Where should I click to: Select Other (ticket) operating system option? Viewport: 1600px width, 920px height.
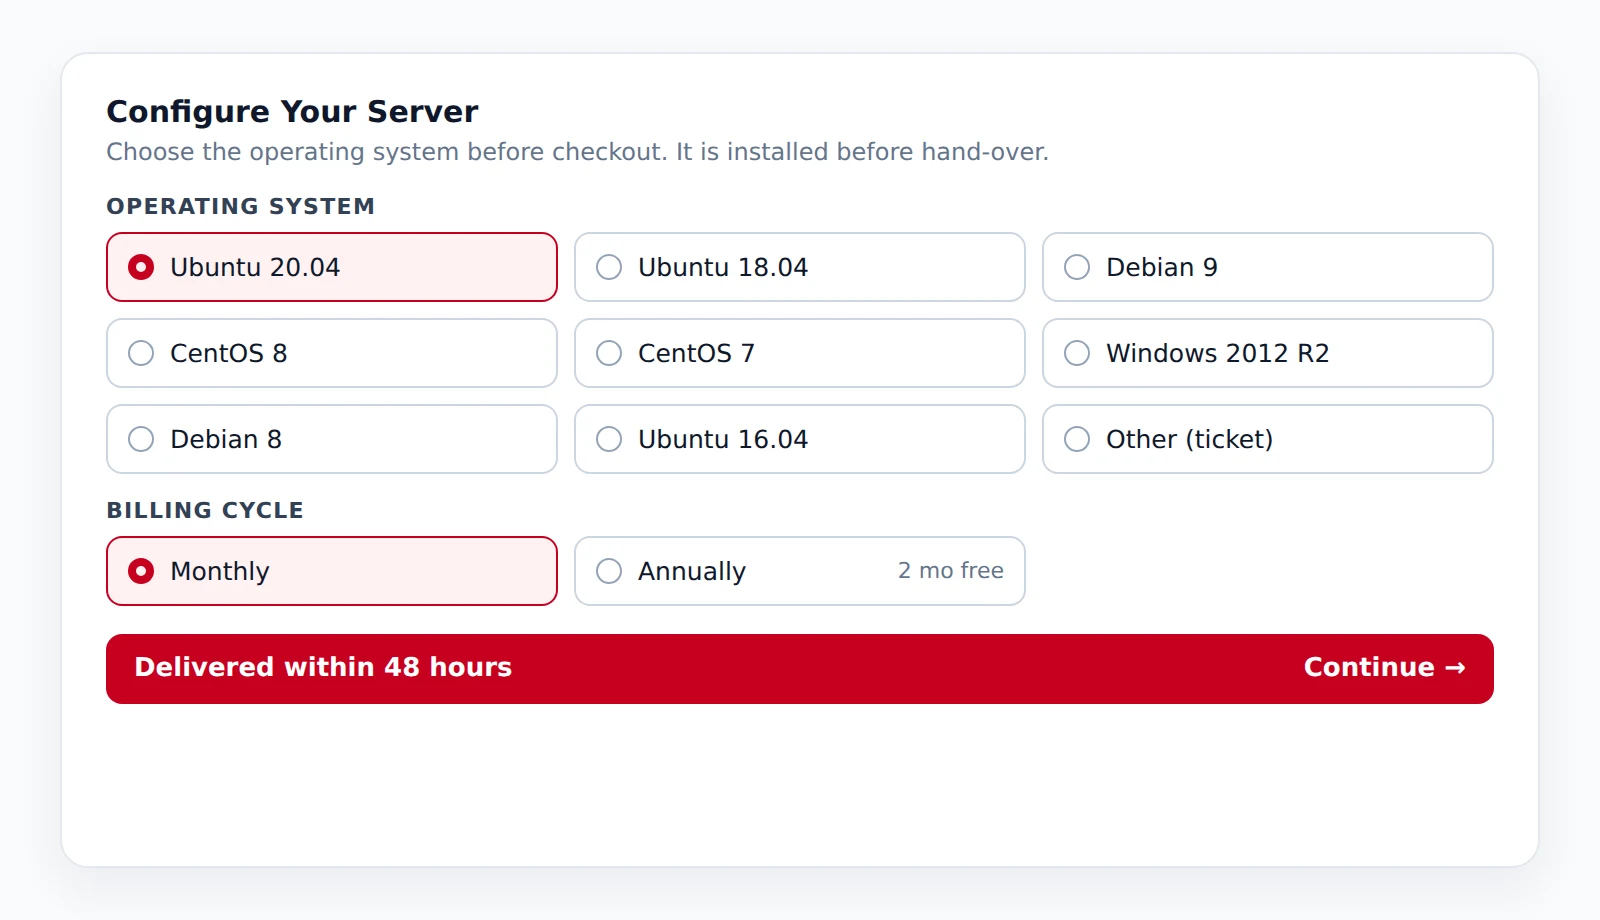(x=1268, y=439)
